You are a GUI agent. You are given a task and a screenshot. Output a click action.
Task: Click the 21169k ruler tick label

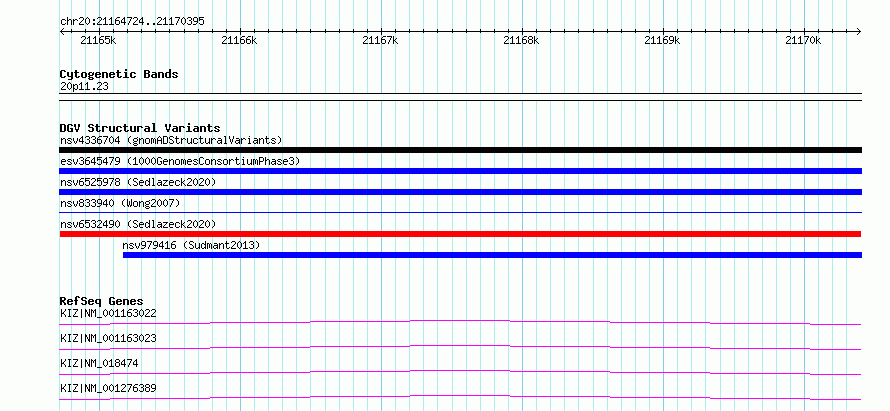click(662, 40)
